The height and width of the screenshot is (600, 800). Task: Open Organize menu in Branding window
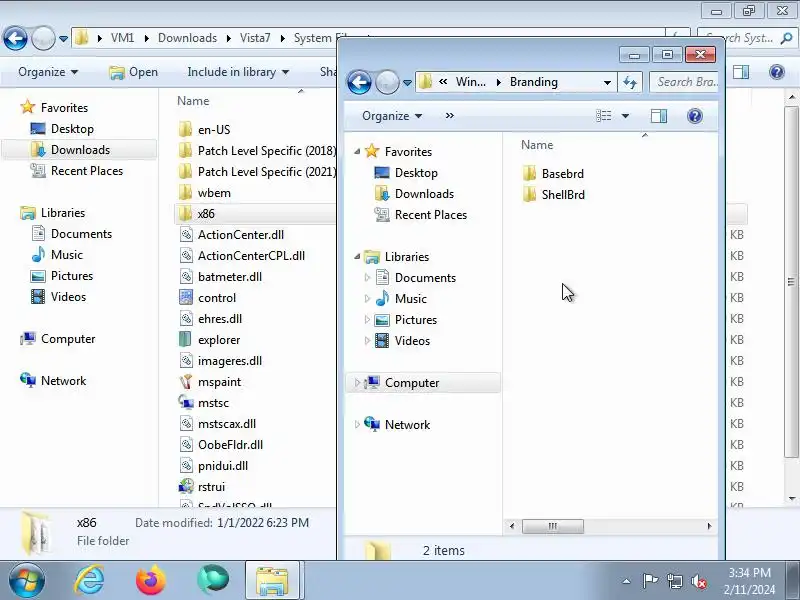pyautogui.click(x=392, y=116)
